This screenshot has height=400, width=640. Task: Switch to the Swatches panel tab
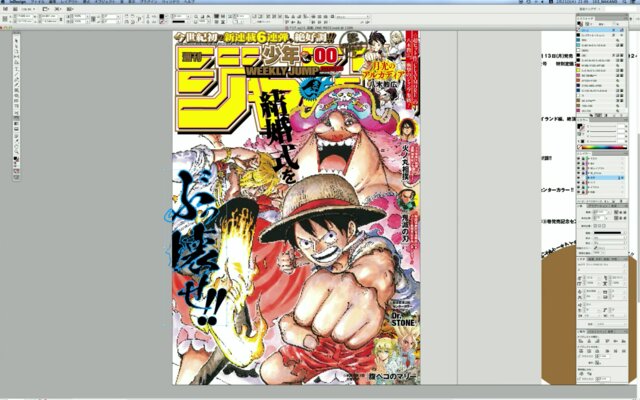585,18
